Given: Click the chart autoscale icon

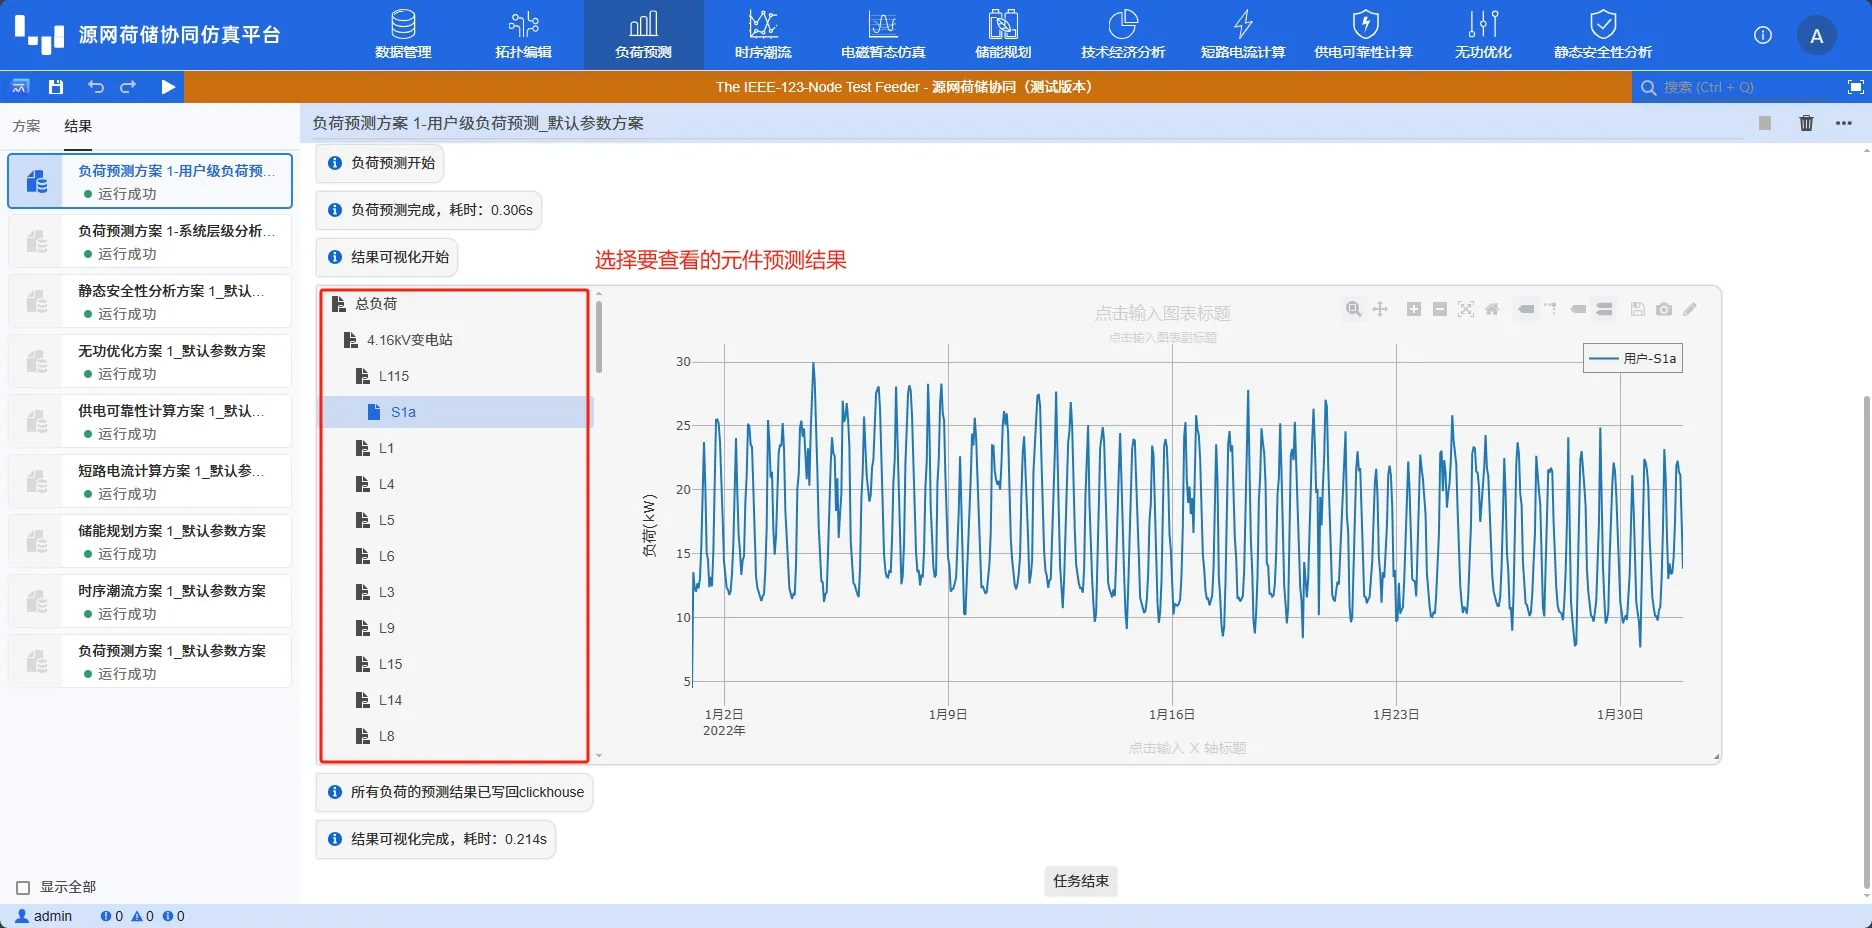Looking at the screenshot, I should point(1466,309).
